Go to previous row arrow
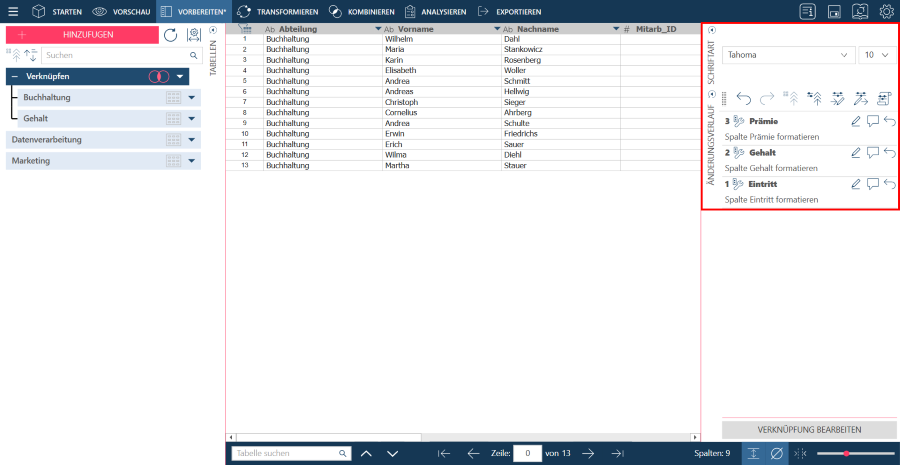This screenshot has height=465, width=900. 474,454
